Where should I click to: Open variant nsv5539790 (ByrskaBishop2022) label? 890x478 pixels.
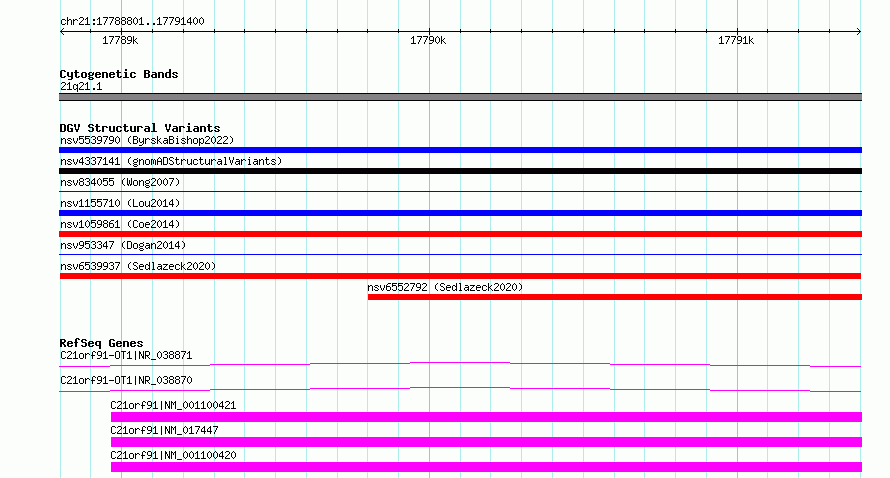(147, 140)
